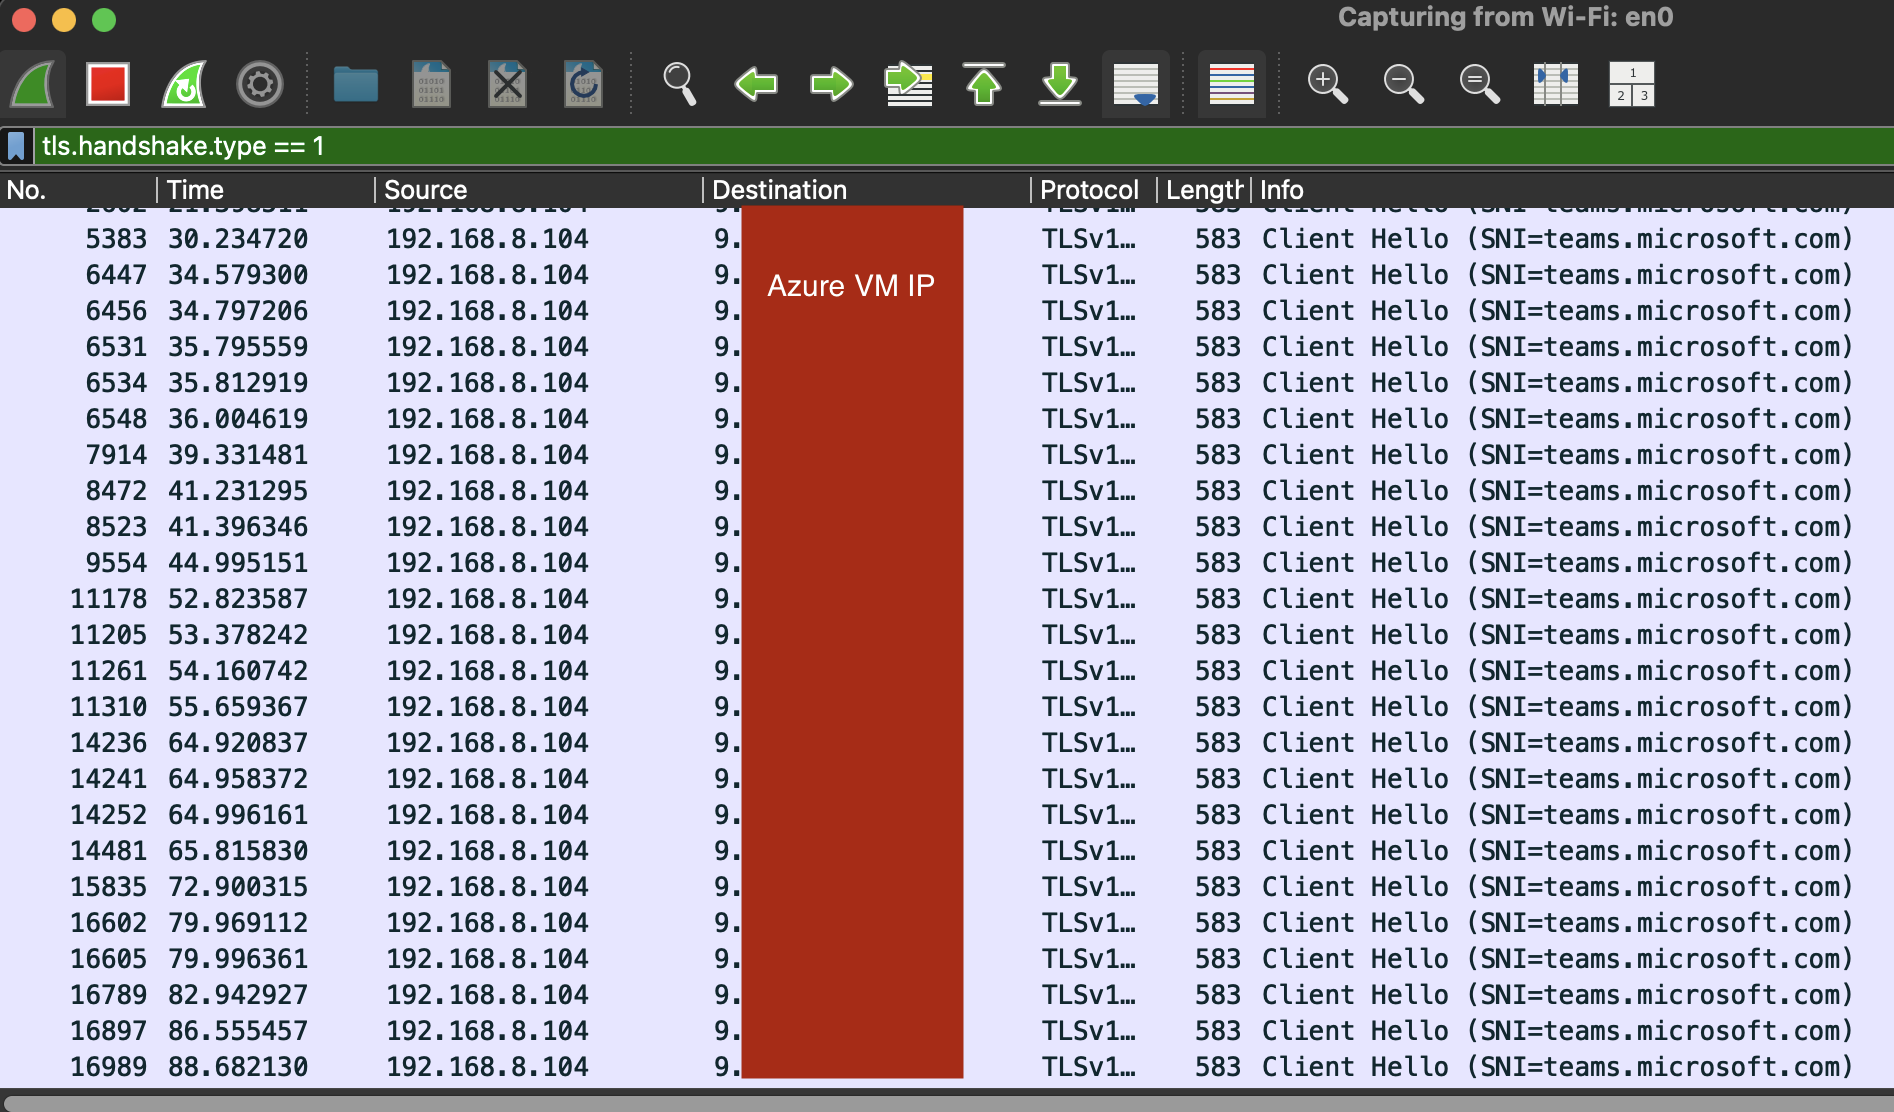Screen dimensions: 1894x1112
Task: Close this capture file icon
Action: pos(507,84)
